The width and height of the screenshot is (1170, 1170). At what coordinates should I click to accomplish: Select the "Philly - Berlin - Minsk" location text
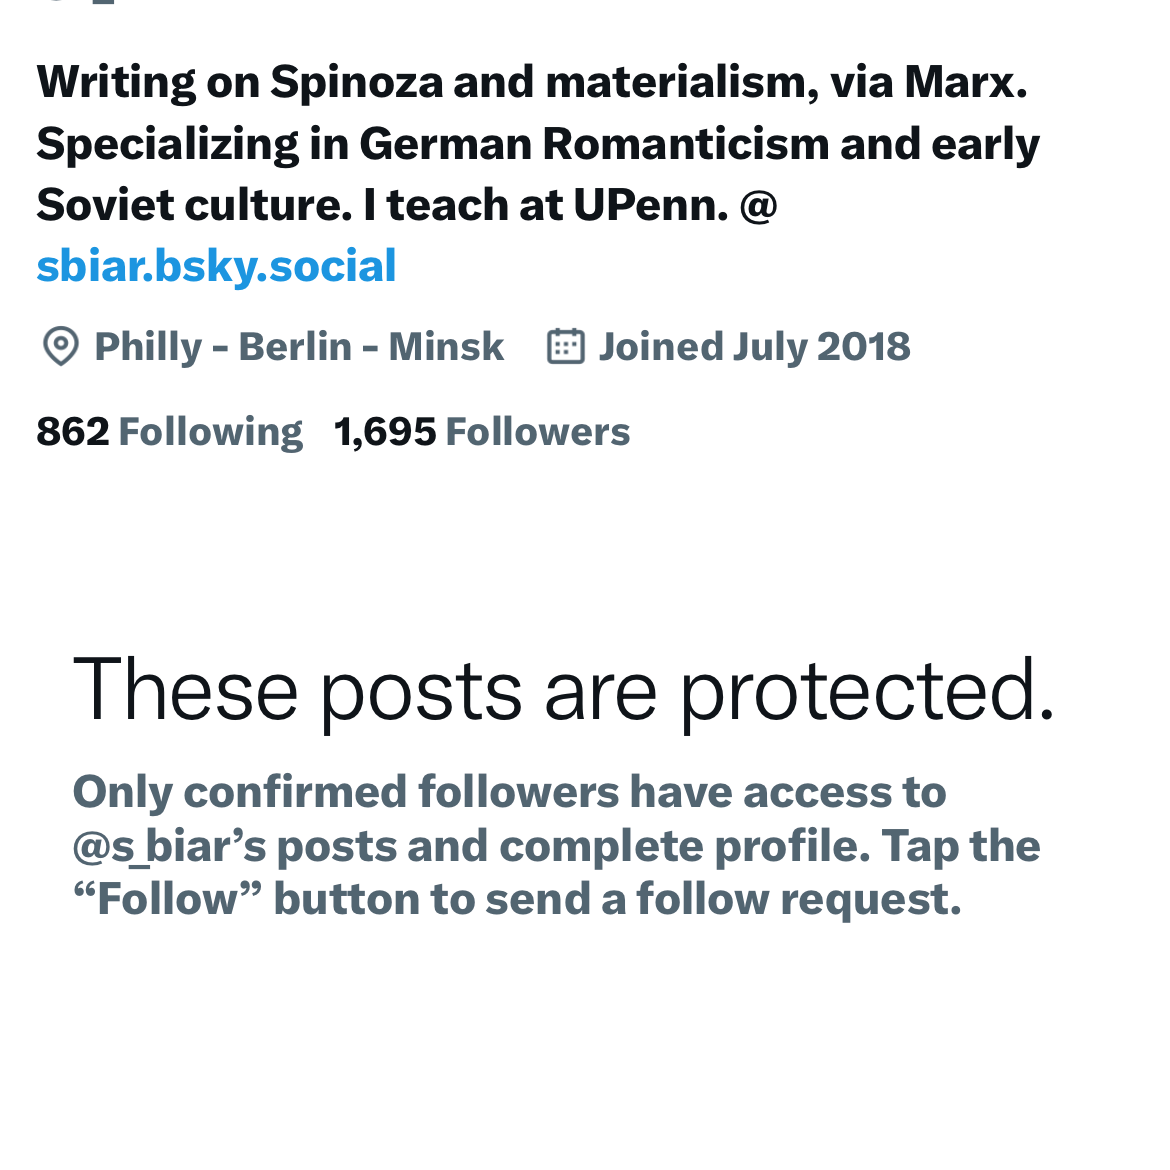299,347
